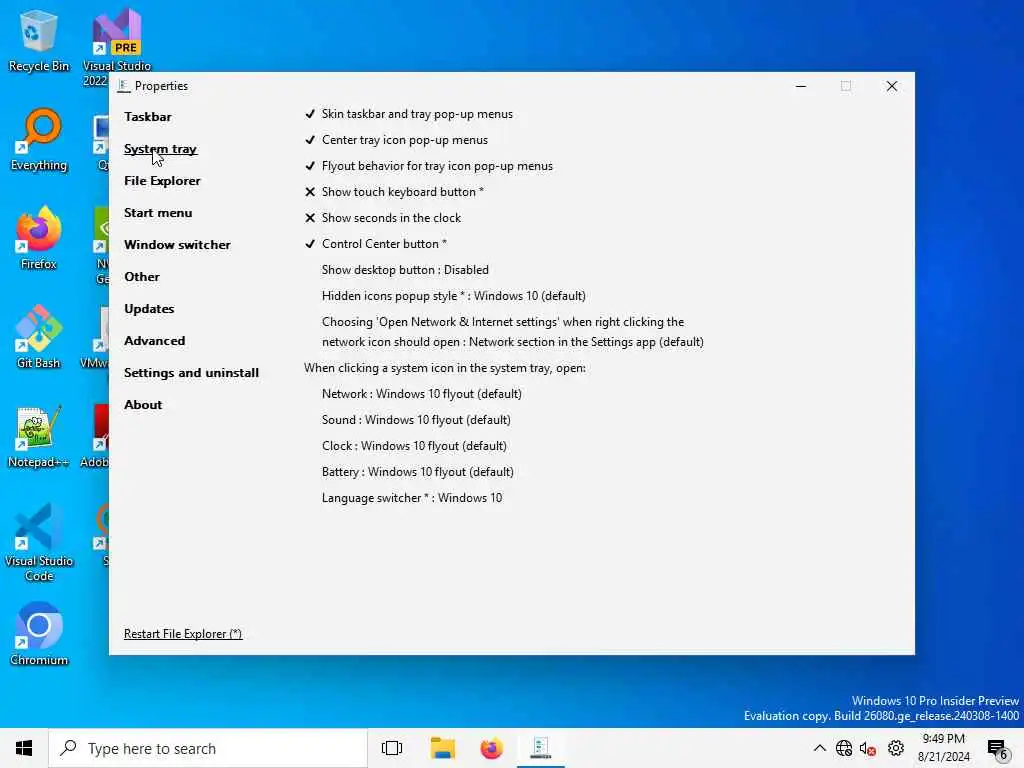Enable Show seconds in the clock
The image size is (1024, 768).
coord(383,218)
